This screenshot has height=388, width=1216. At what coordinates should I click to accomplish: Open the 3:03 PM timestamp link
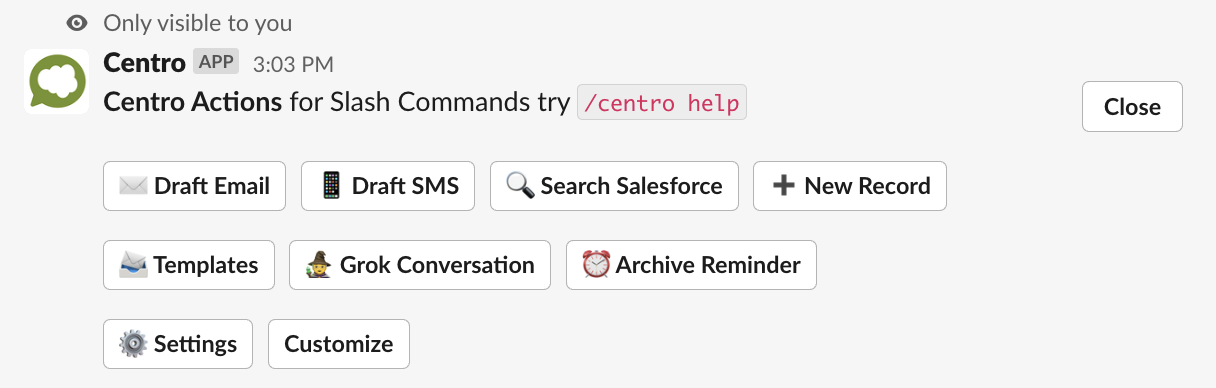pyautogui.click(x=293, y=64)
